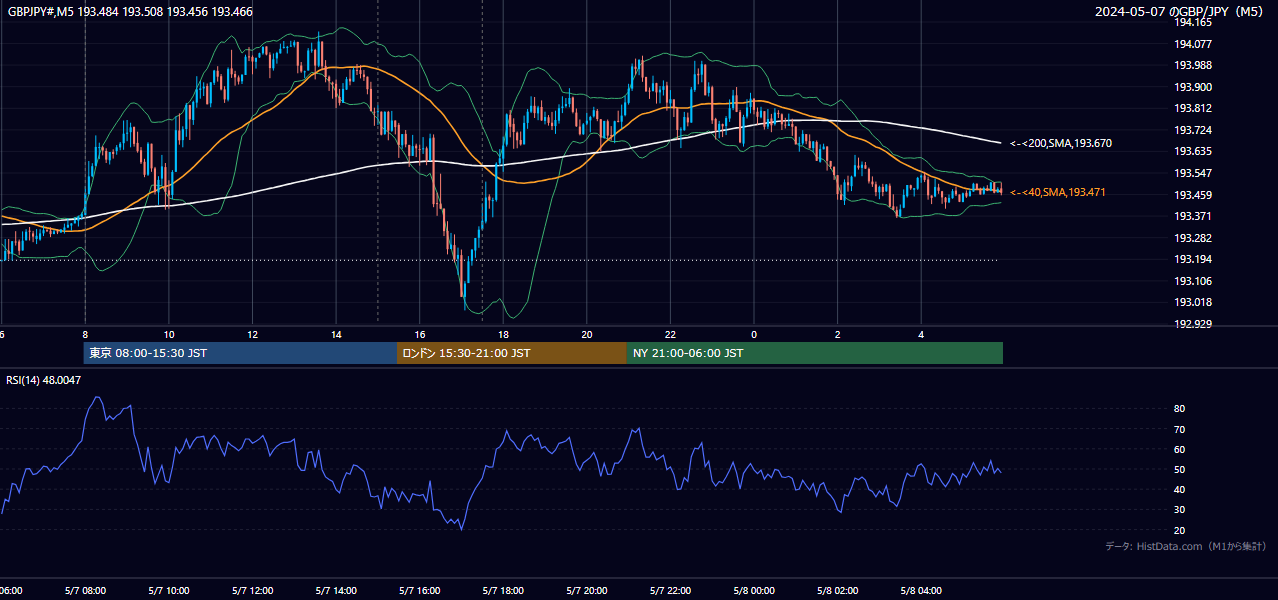This screenshot has width=1278, height=600.
Task: Click price axis value 193.547
Action: click(x=1192, y=173)
